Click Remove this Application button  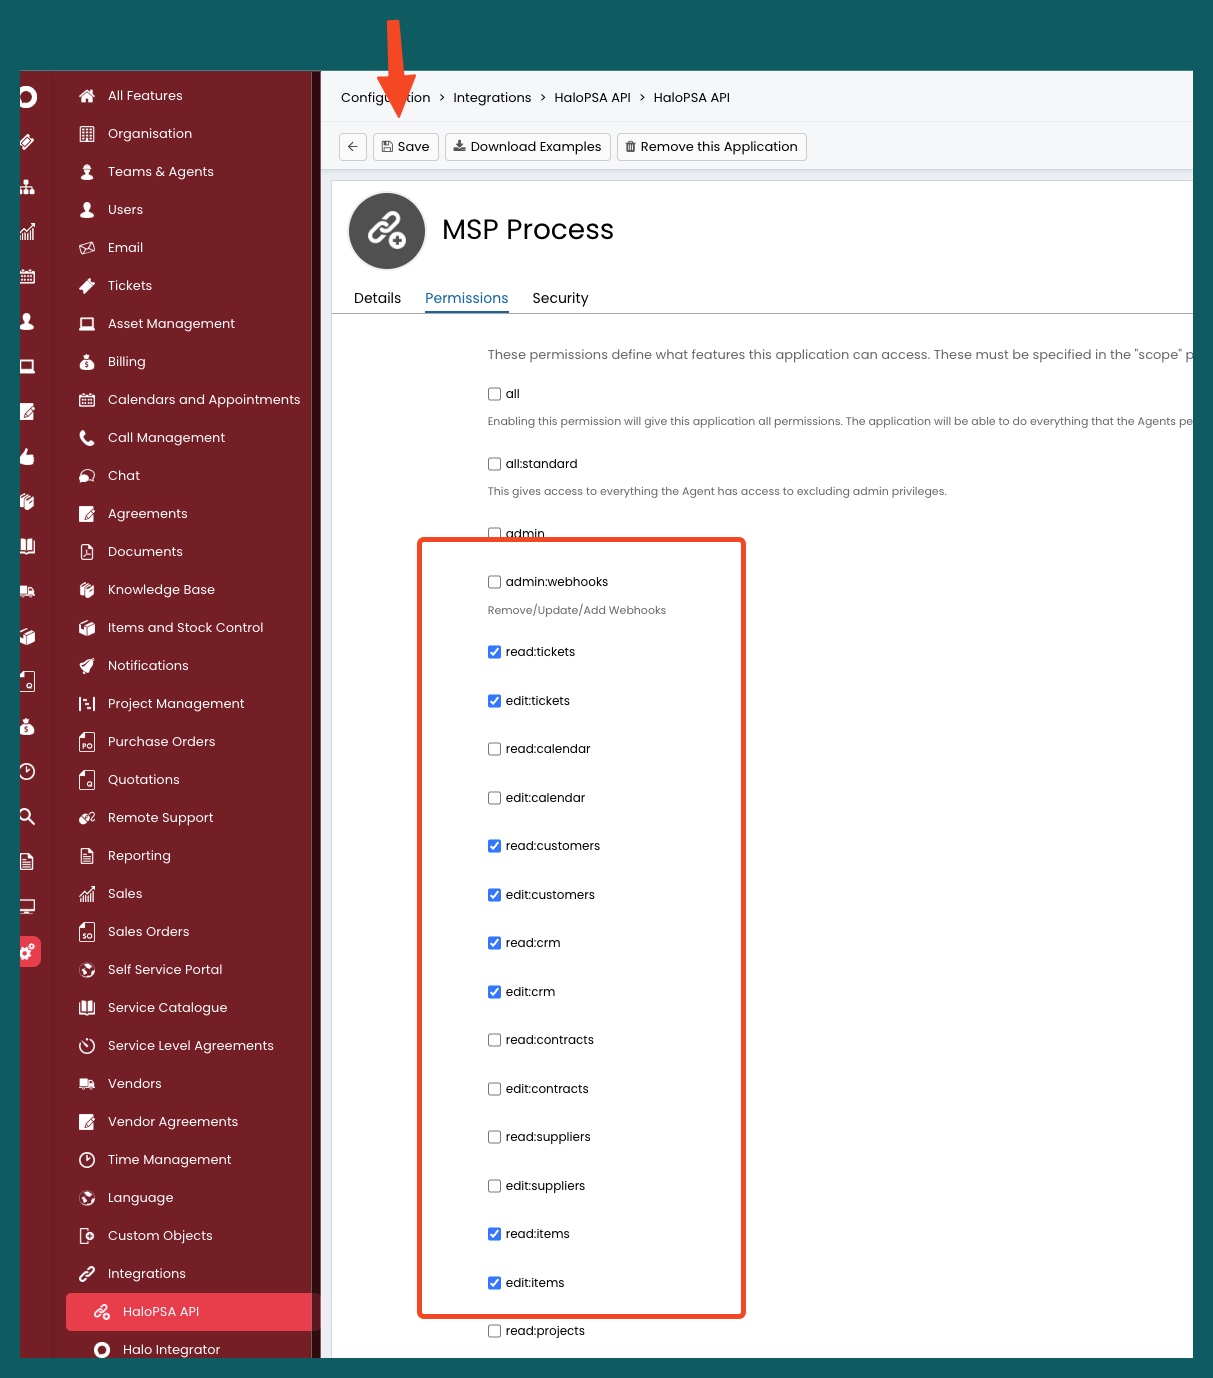click(x=712, y=147)
